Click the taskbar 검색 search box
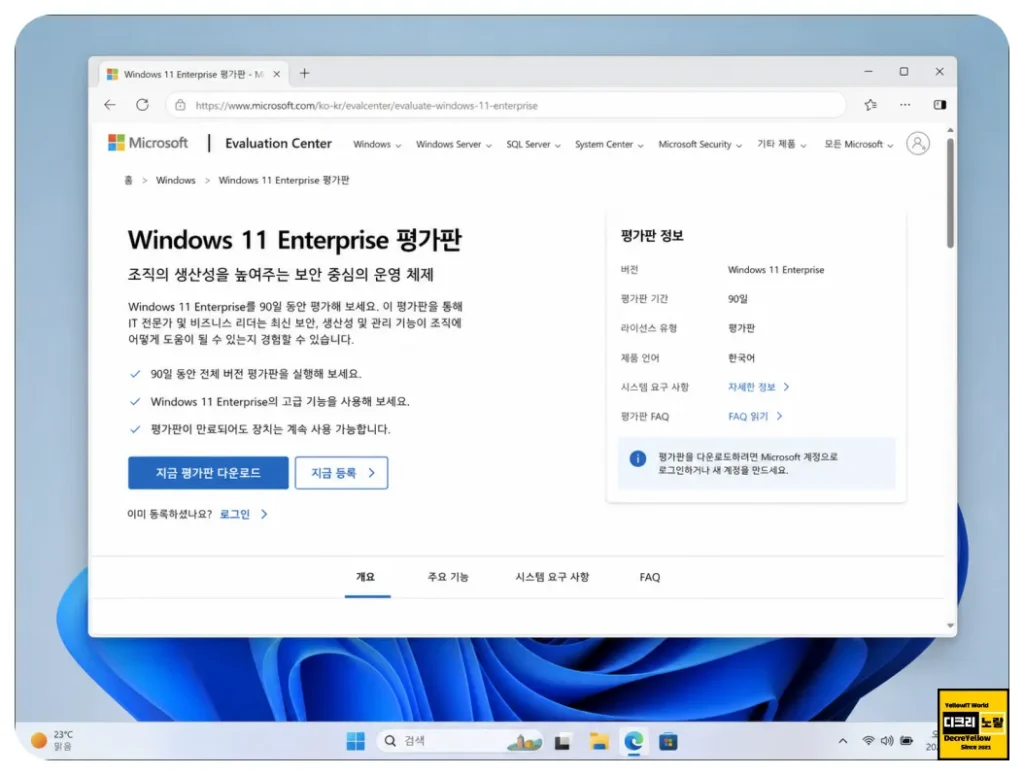 coord(460,741)
